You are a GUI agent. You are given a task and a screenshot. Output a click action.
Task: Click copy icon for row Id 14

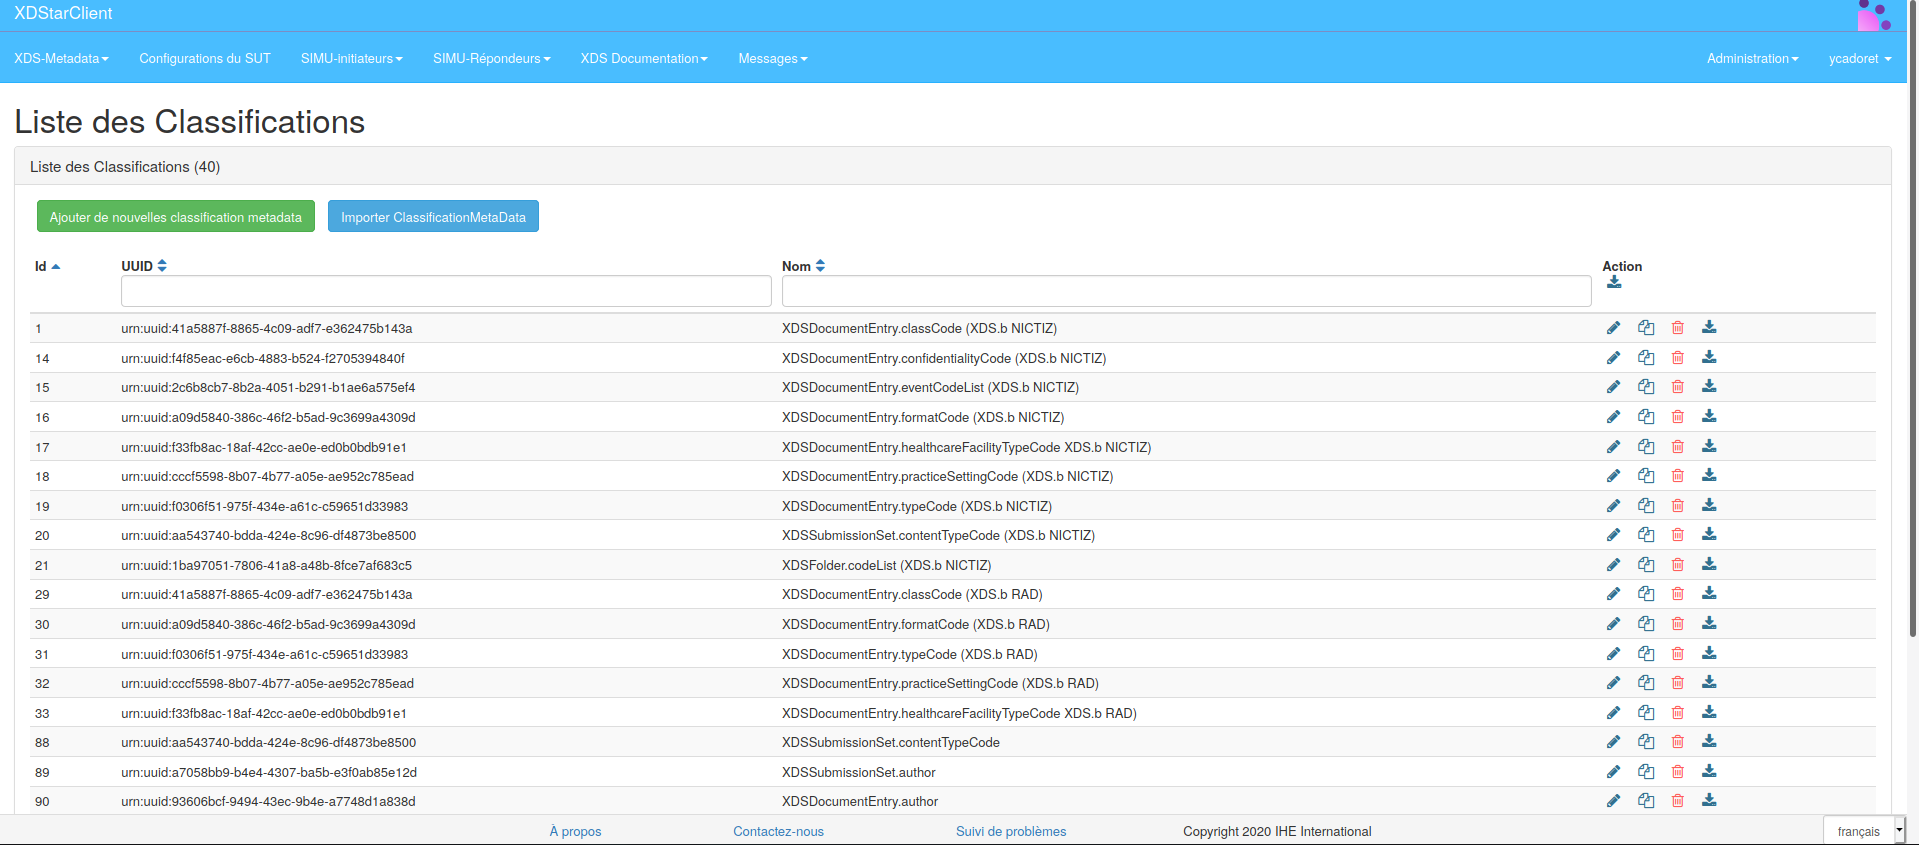pos(1645,358)
